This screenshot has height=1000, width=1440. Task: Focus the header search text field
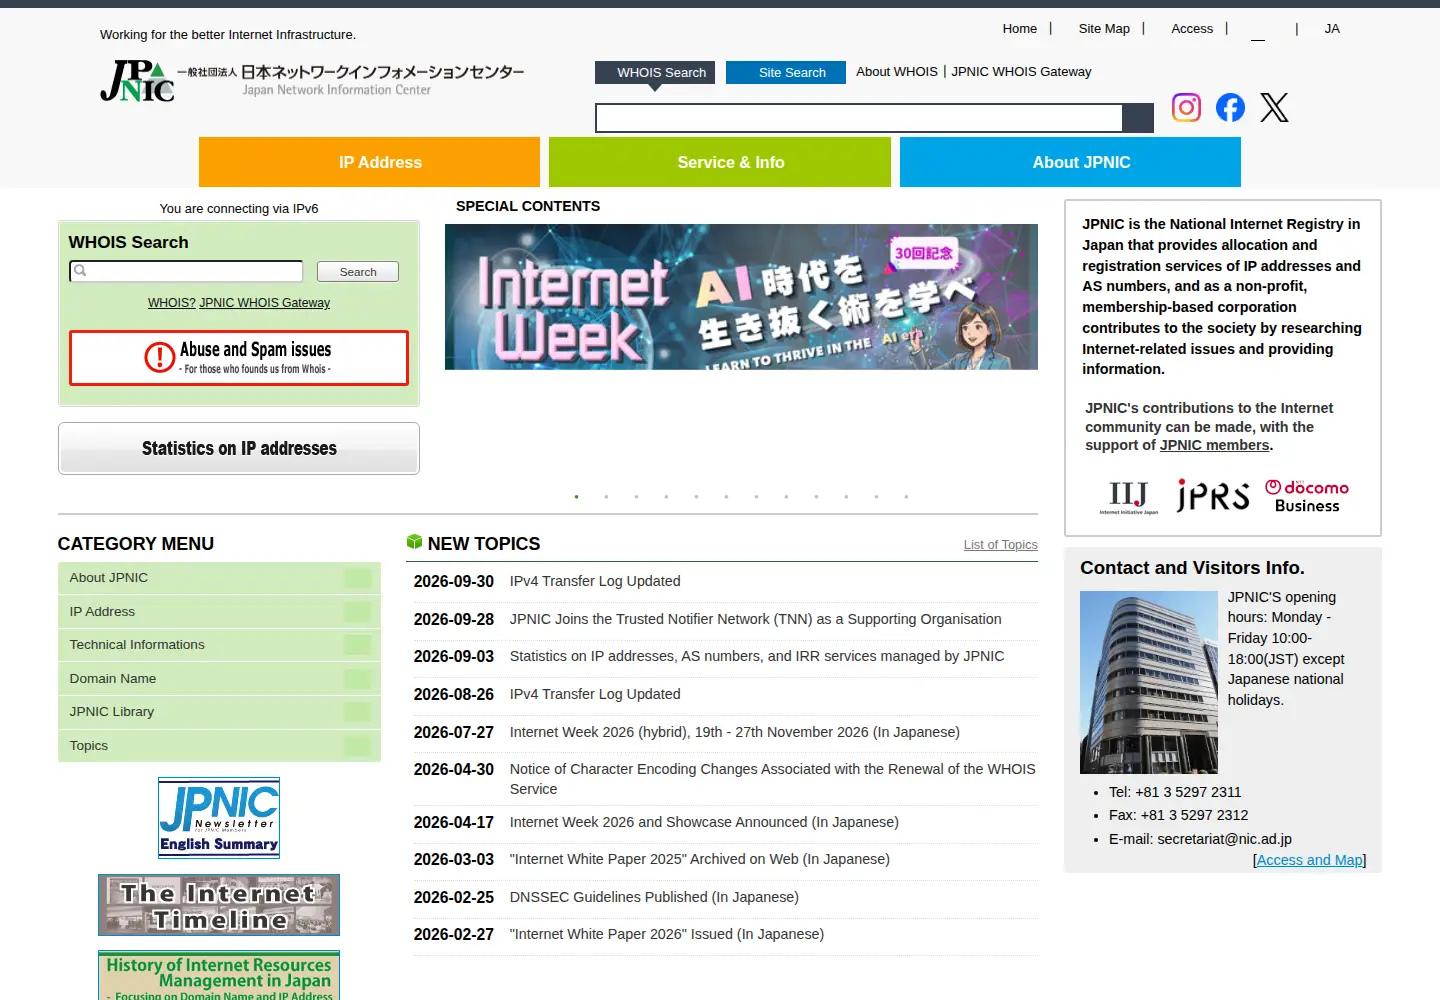[859, 118]
